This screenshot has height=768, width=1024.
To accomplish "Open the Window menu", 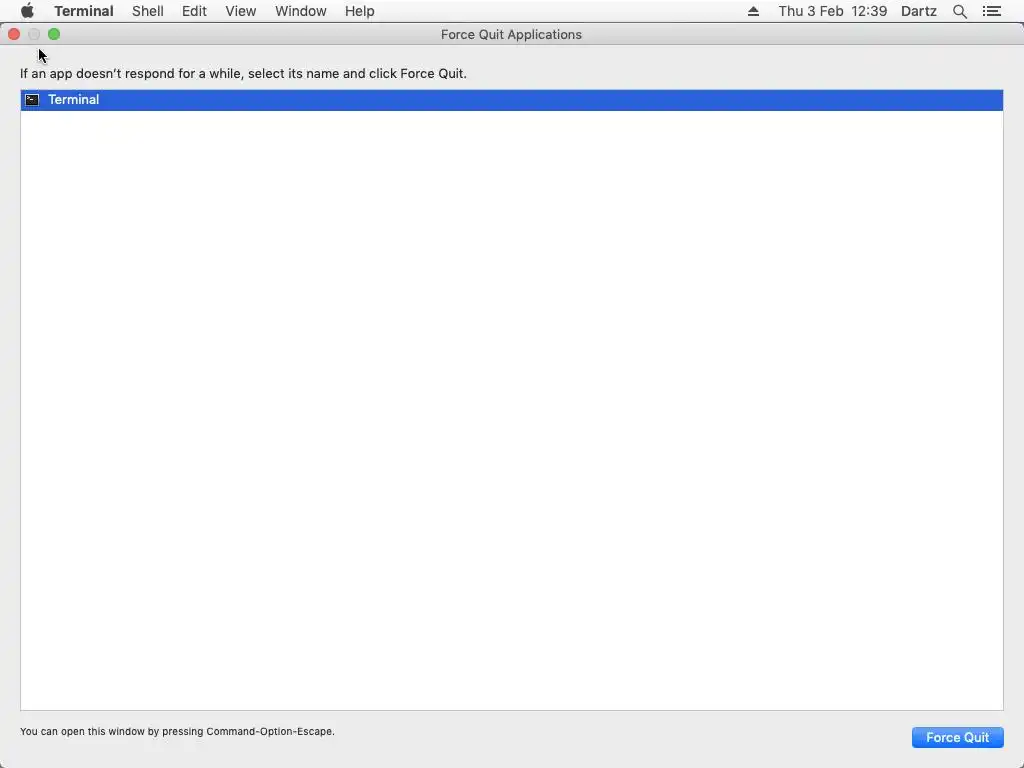I will click(x=300, y=11).
